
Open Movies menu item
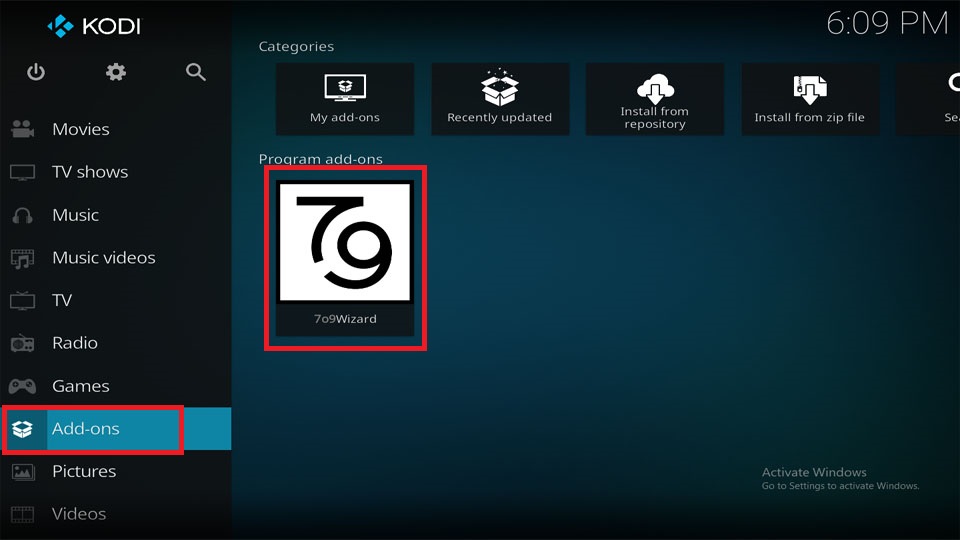click(81, 129)
